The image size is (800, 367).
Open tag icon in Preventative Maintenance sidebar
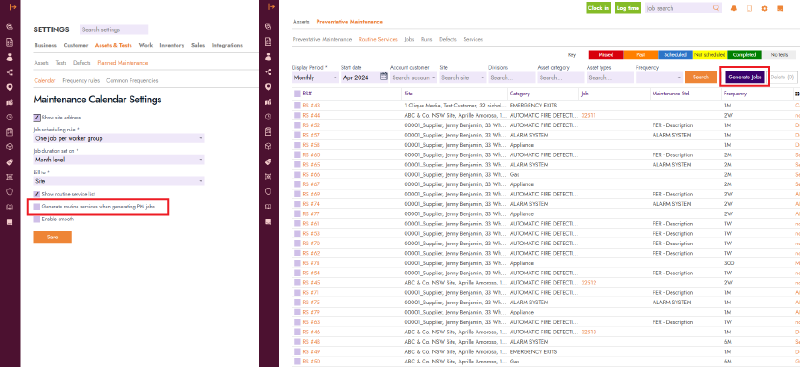click(268, 162)
